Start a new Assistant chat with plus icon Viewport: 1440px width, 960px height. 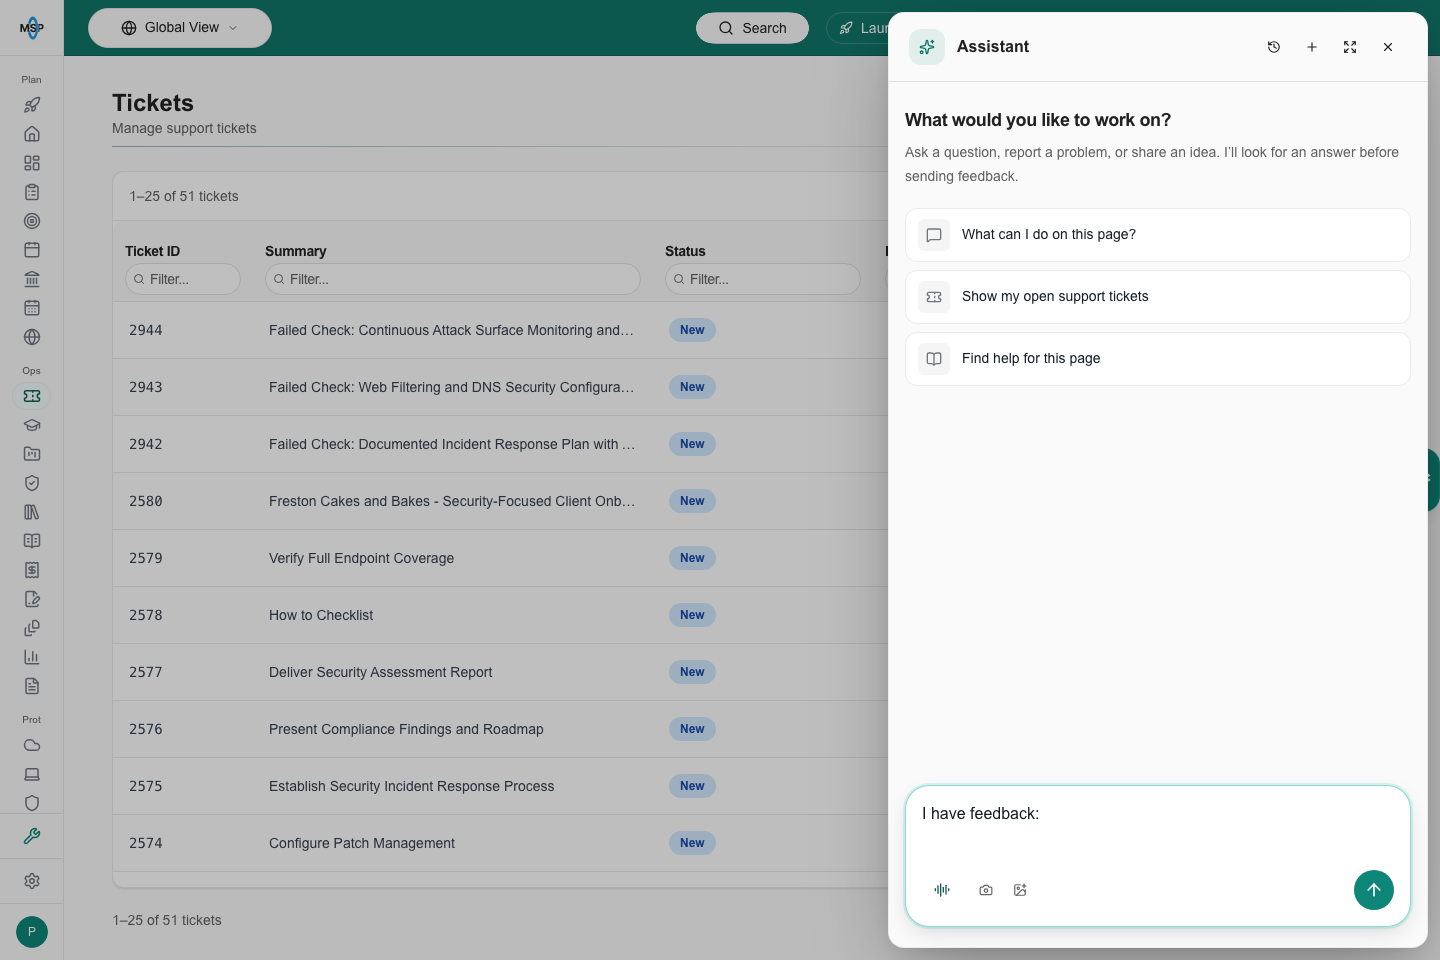tap(1312, 47)
